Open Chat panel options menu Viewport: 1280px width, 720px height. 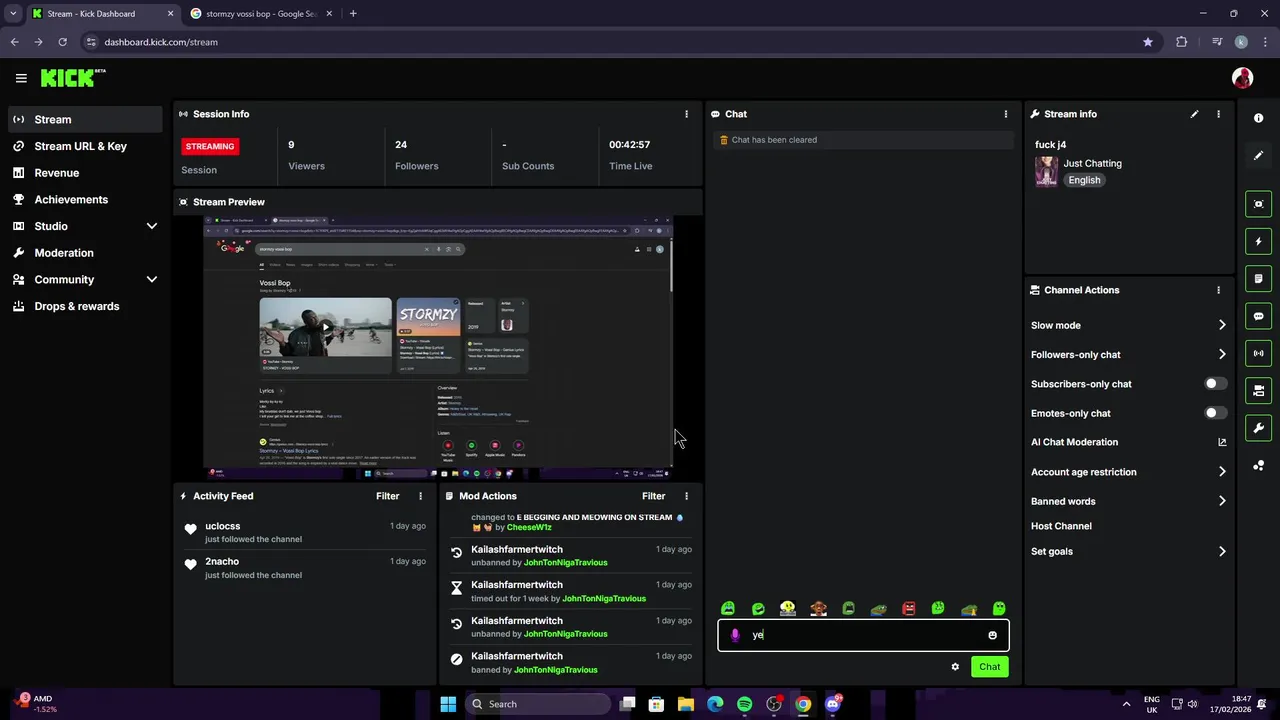(1006, 114)
